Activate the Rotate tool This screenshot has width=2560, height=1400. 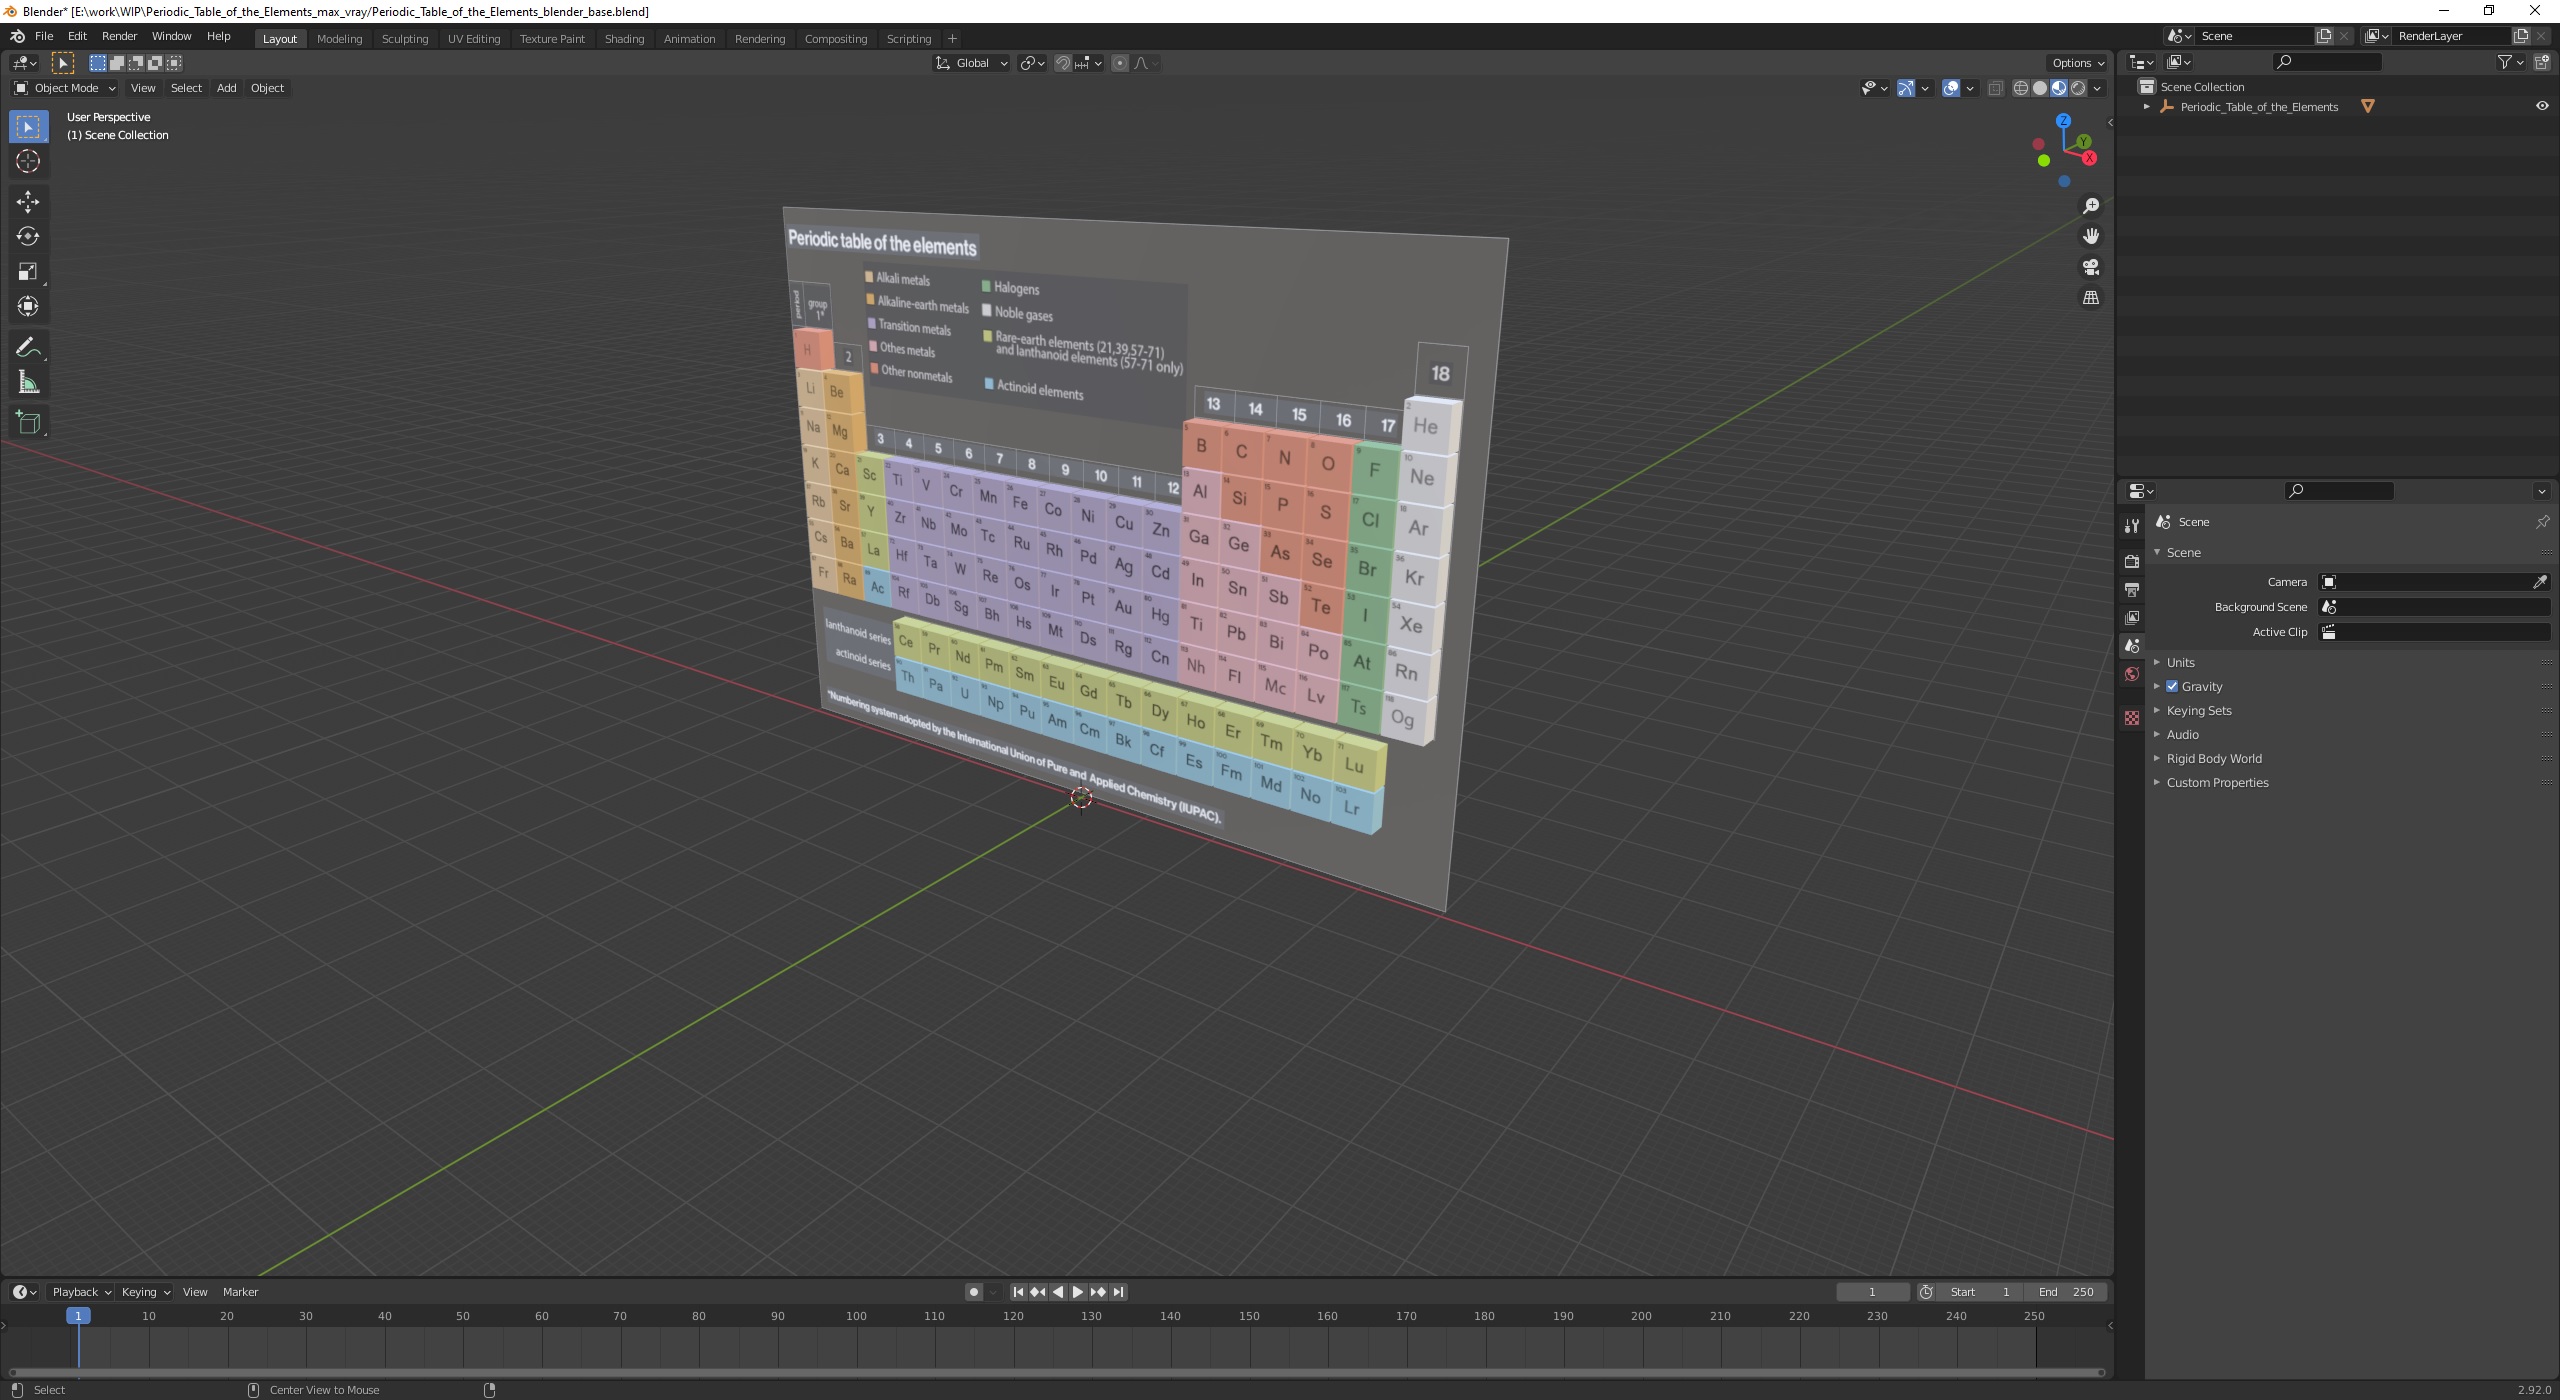coord(28,237)
